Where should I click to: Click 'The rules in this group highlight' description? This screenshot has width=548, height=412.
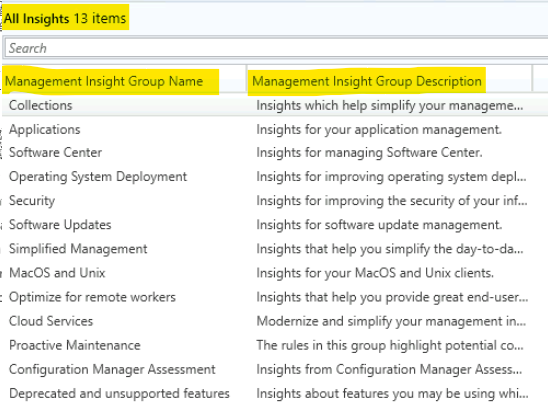[x=390, y=345]
